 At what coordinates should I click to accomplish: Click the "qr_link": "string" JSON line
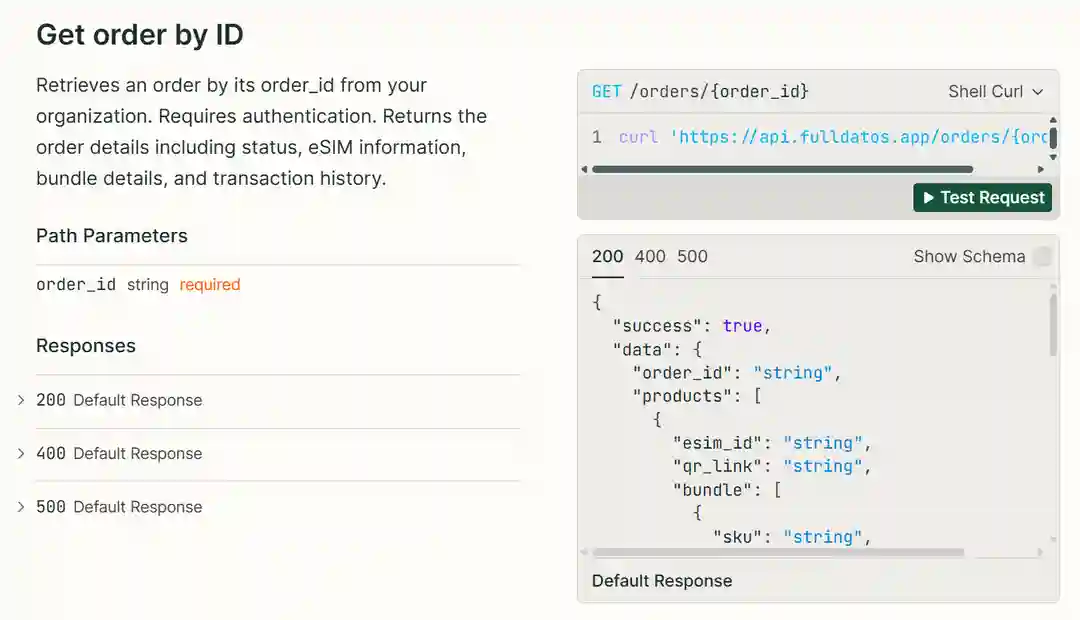(x=772, y=466)
